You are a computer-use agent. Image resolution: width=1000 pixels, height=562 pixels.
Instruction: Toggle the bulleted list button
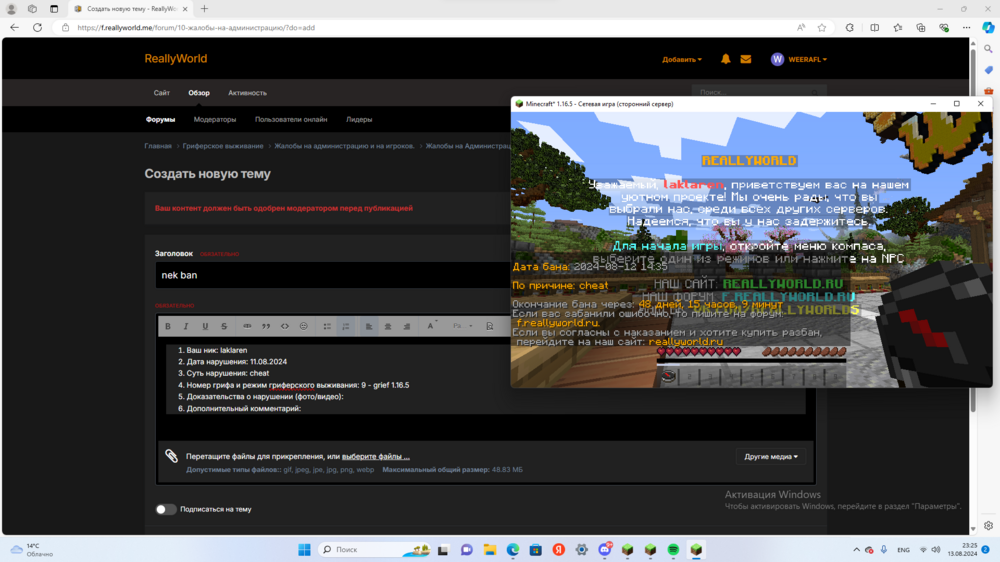[327, 326]
